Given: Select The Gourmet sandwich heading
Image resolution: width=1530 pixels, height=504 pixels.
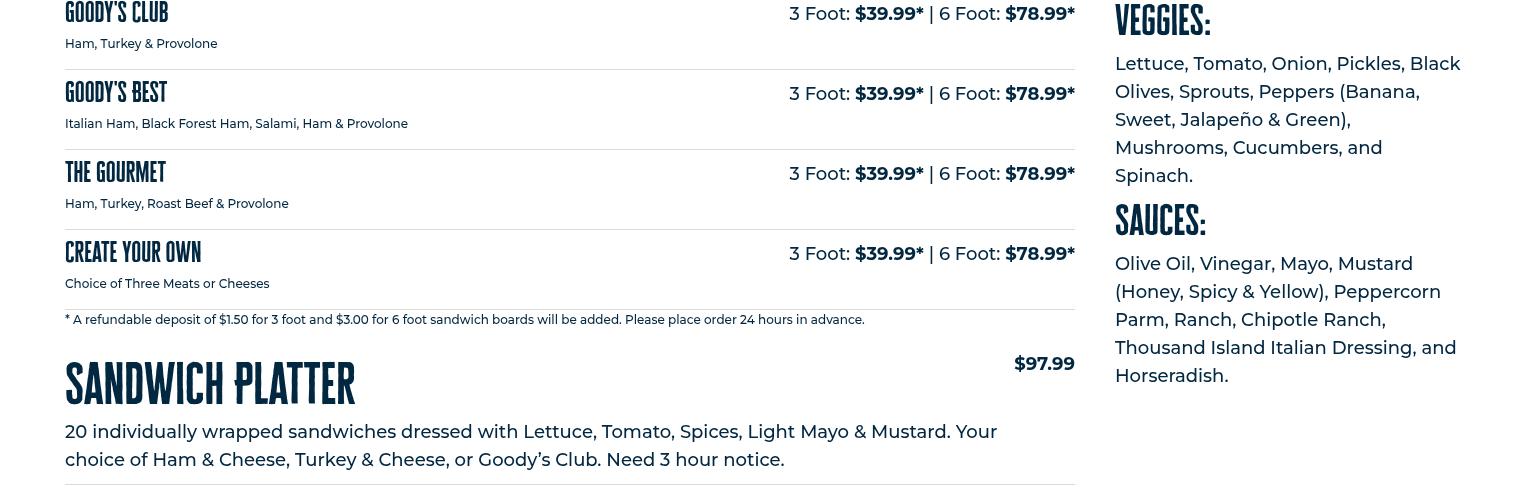Looking at the screenshot, I should [115, 173].
